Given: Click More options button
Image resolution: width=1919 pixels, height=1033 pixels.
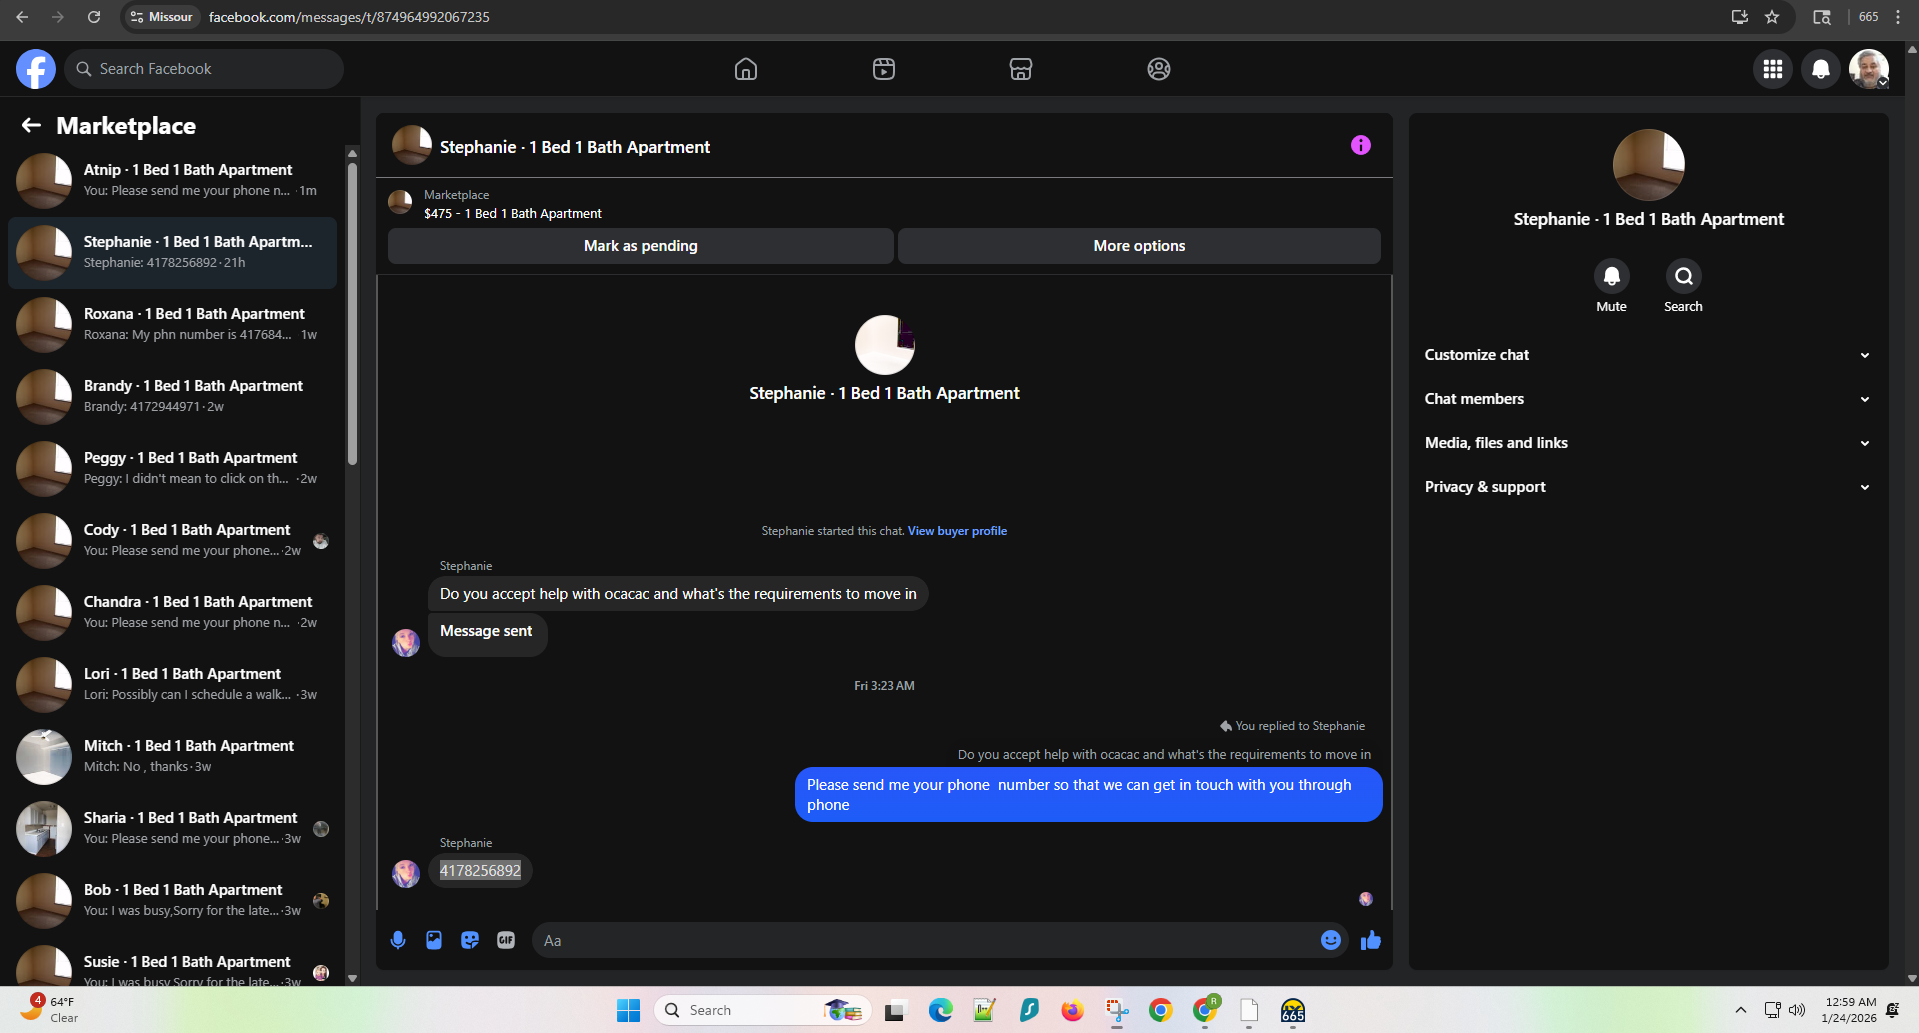Looking at the screenshot, I should pos(1139,246).
